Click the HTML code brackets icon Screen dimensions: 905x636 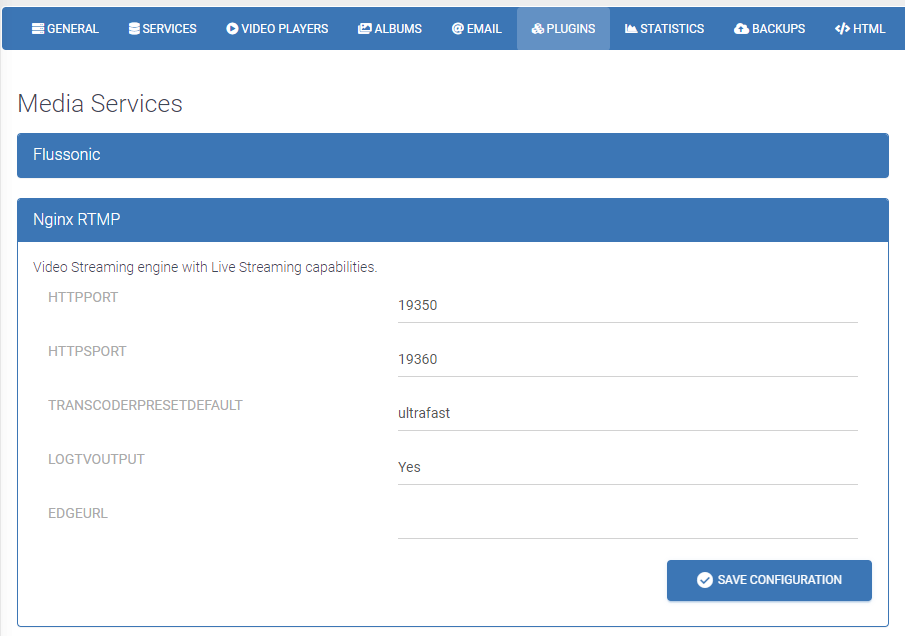842,29
